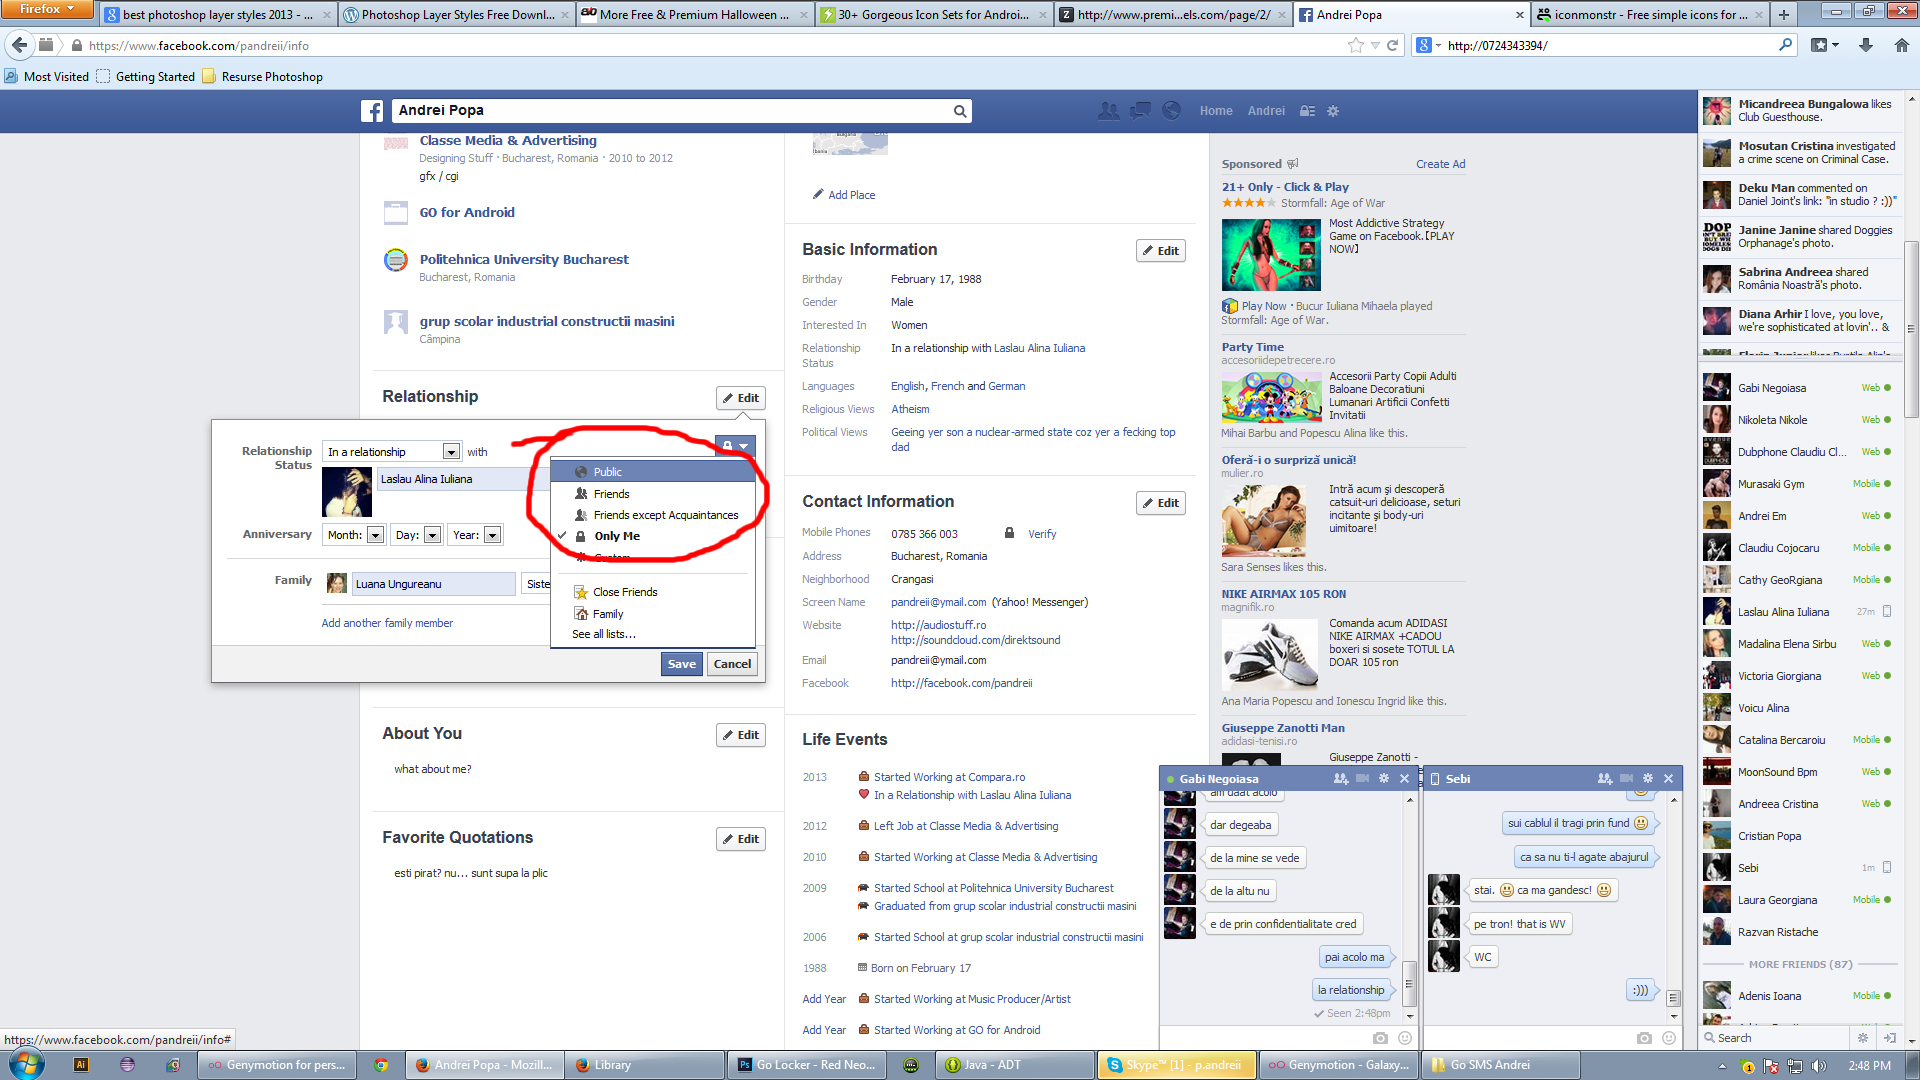Open the Skype taskbar item
The width and height of the screenshot is (1920, 1080).
tap(1175, 1065)
